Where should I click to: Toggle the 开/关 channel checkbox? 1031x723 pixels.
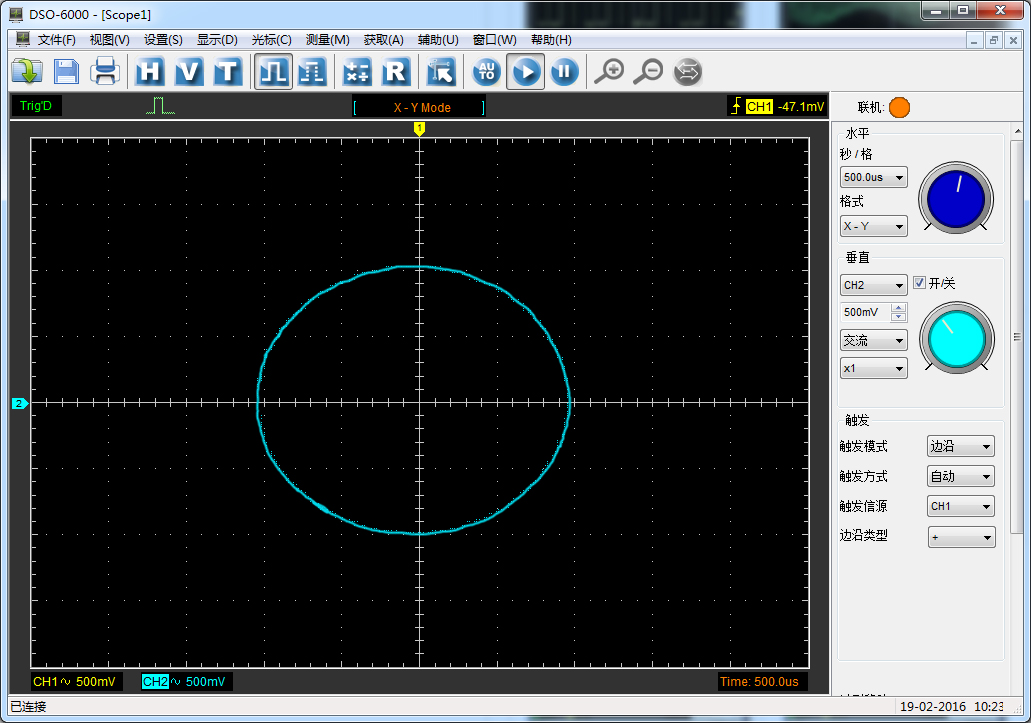click(920, 284)
